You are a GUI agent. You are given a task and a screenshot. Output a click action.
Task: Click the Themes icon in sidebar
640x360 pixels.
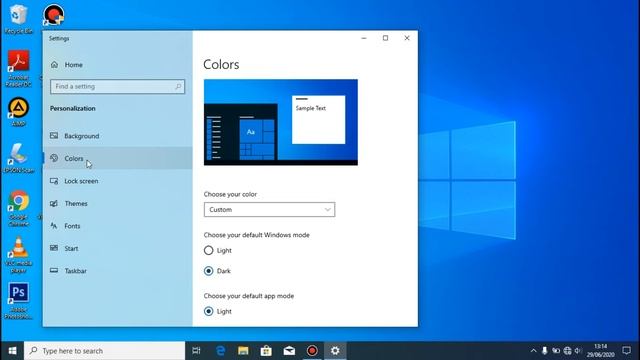coord(54,203)
